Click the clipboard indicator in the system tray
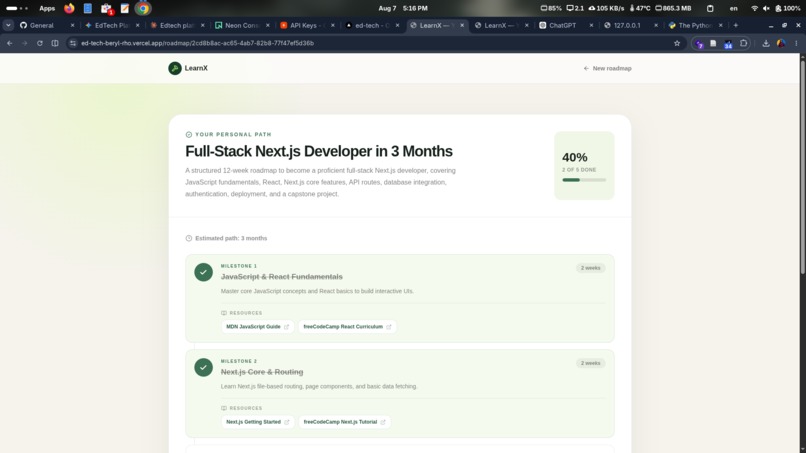806x453 pixels. tap(710, 8)
